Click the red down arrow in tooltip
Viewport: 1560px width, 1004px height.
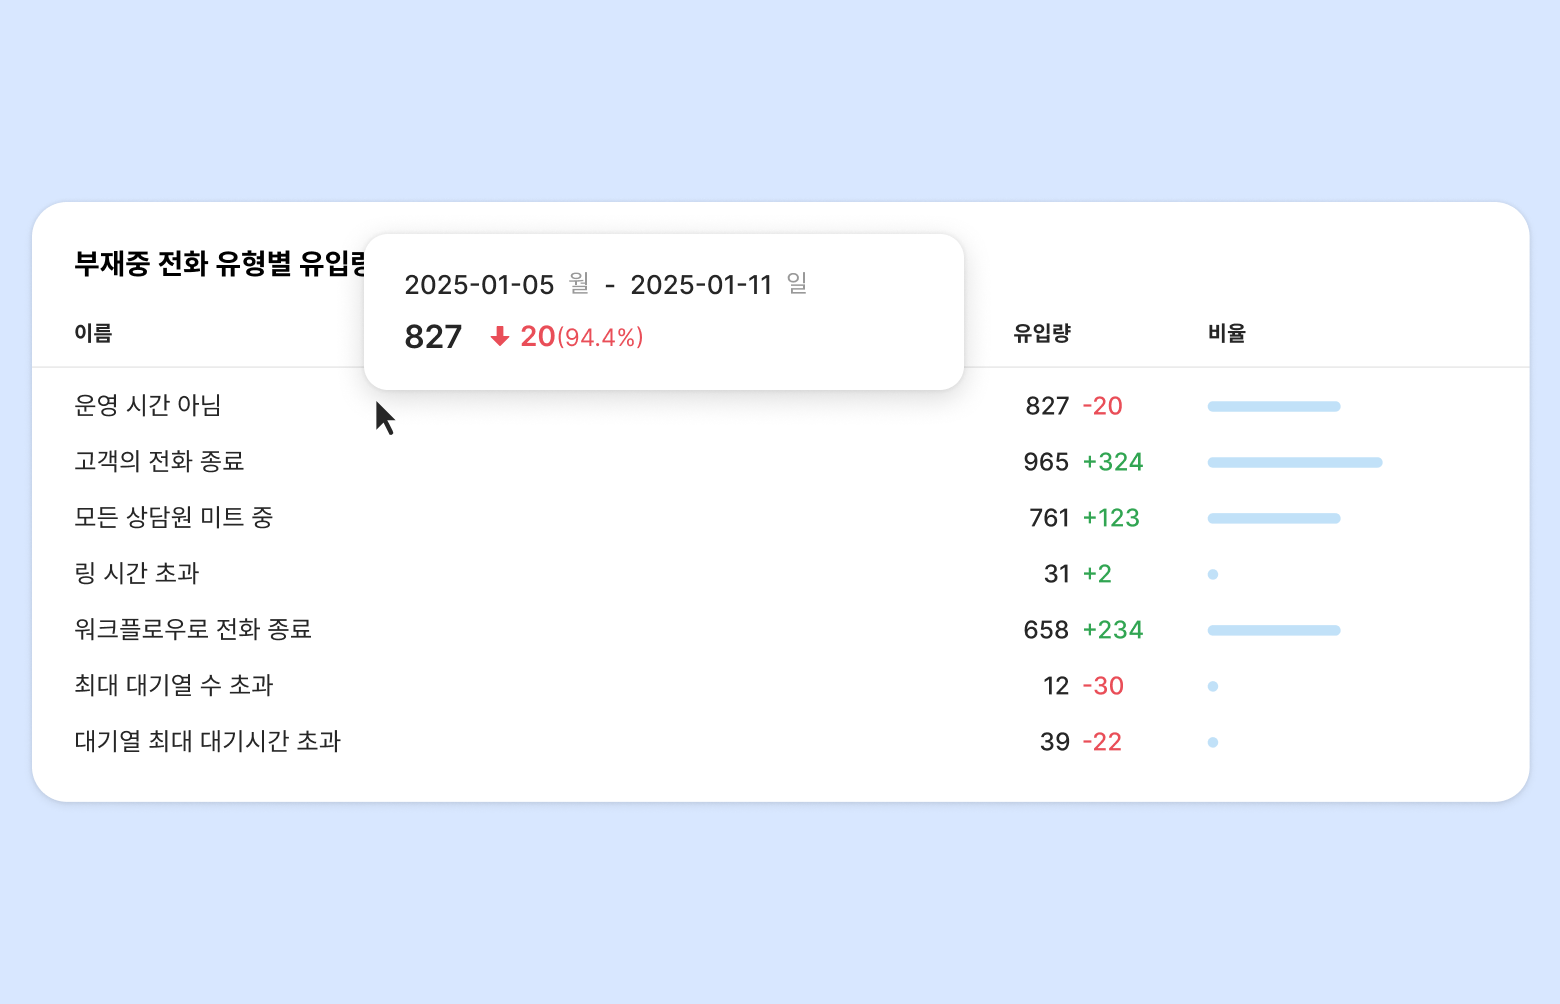[500, 337]
